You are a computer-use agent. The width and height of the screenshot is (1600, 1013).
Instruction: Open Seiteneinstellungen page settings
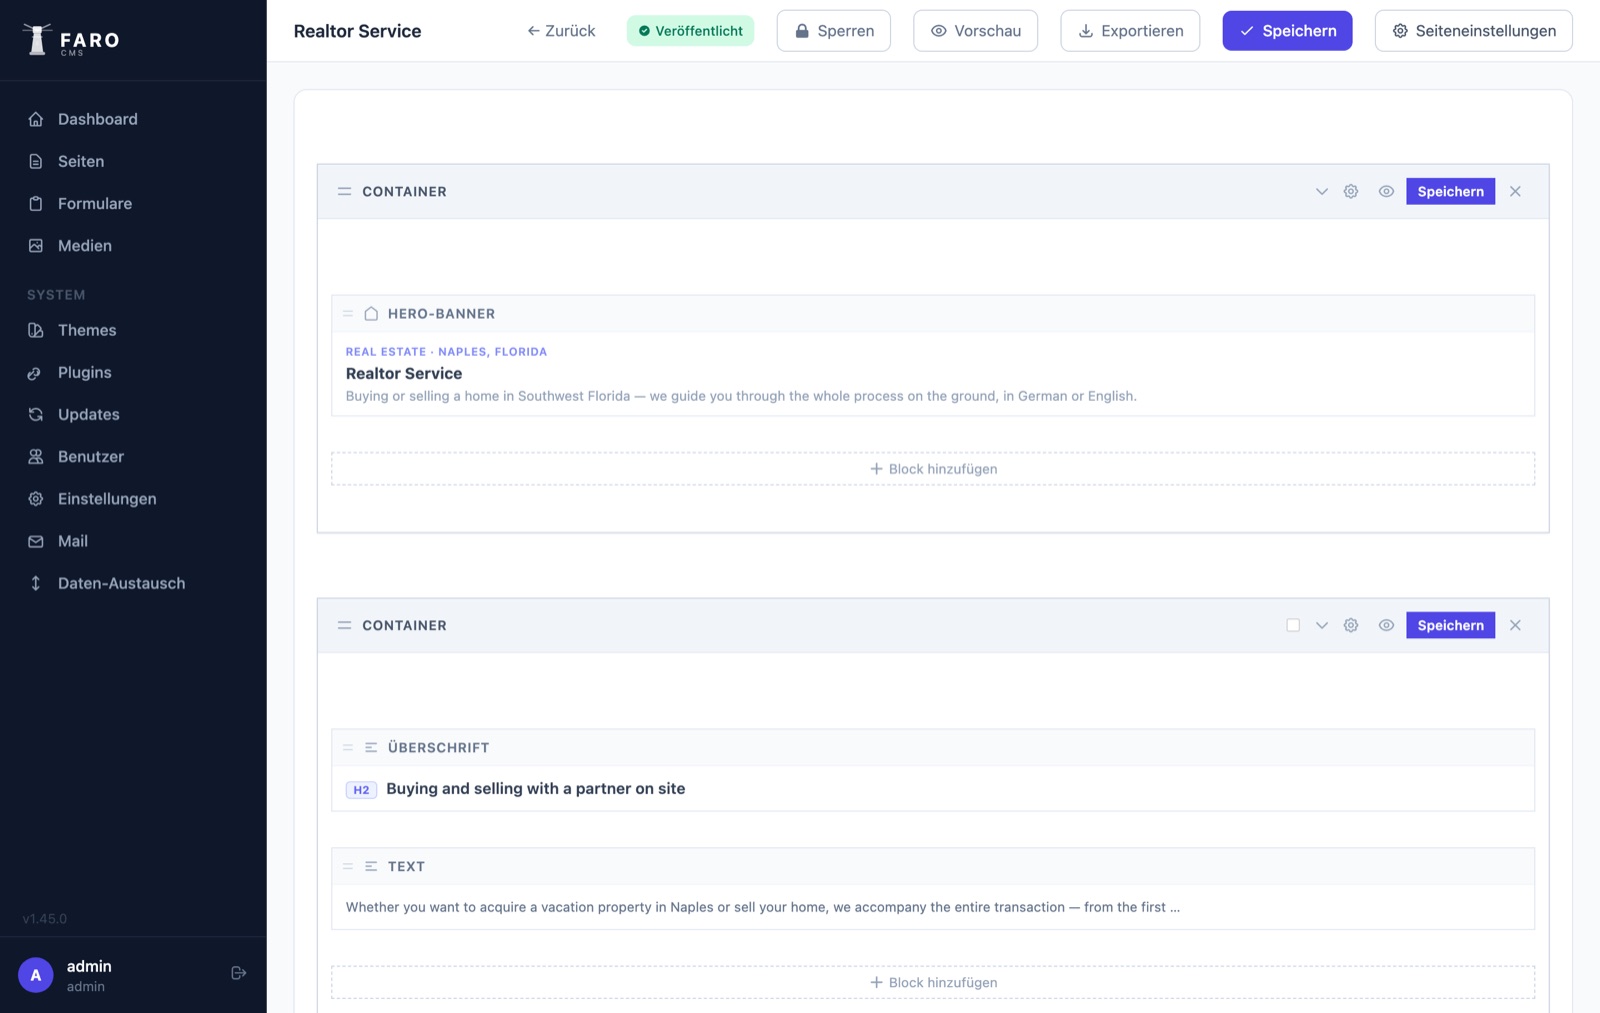(x=1473, y=31)
